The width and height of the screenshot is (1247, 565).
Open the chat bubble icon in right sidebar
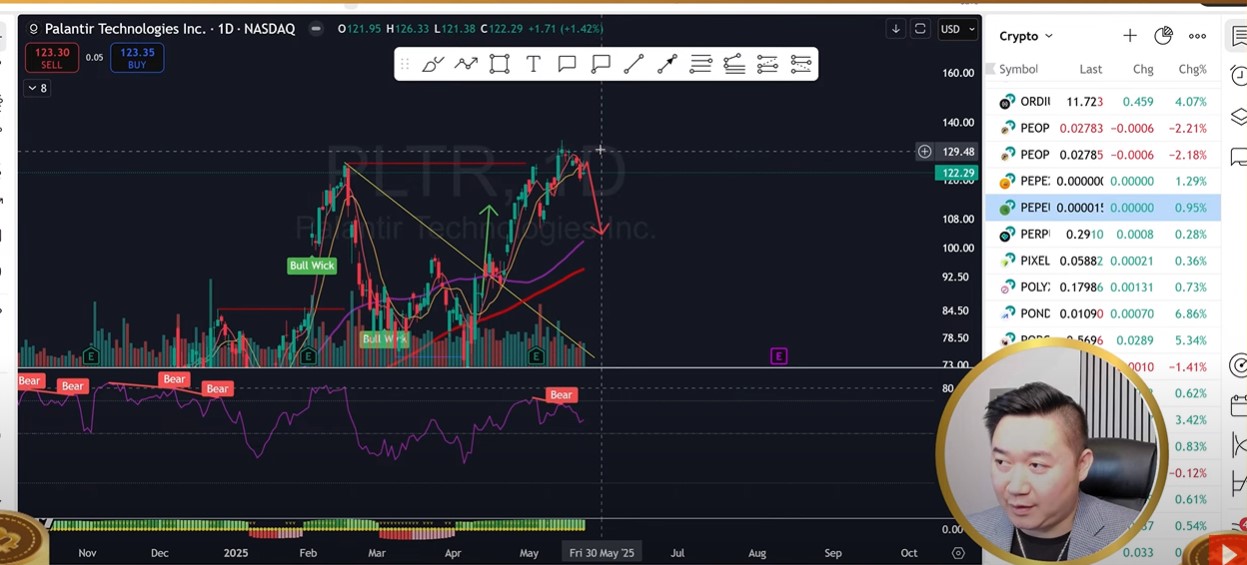[1239, 156]
